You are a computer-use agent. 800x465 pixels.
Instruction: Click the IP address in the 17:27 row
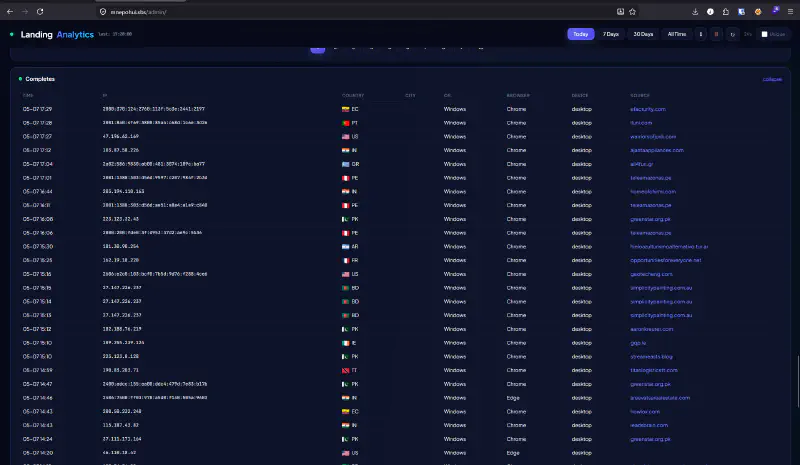[x=120, y=136]
